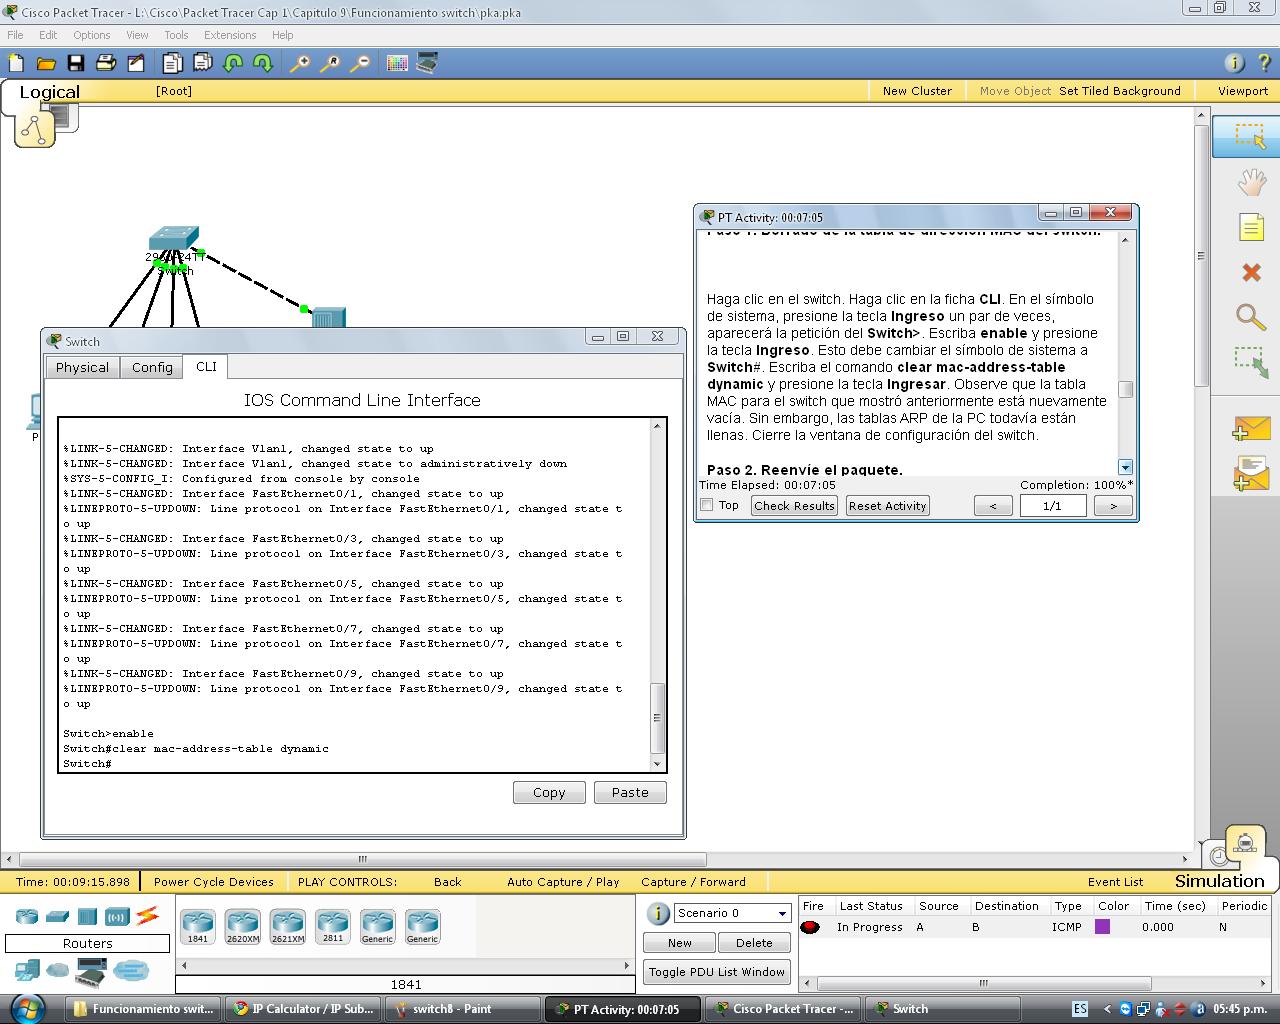Click Toggle PDU List Window button
The image size is (1280, 1024).
click(717, 971)
